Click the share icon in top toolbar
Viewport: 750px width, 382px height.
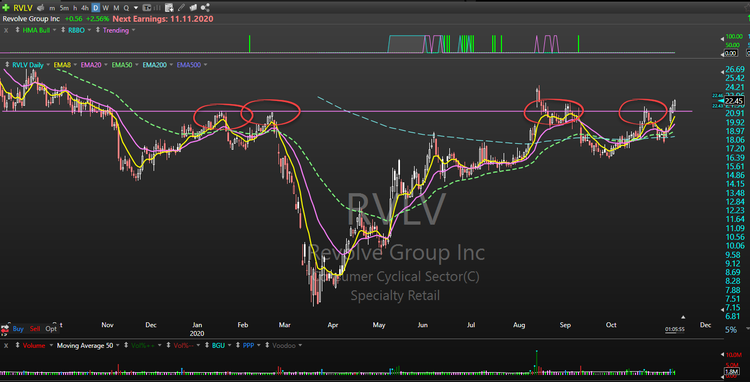(205, 8)
